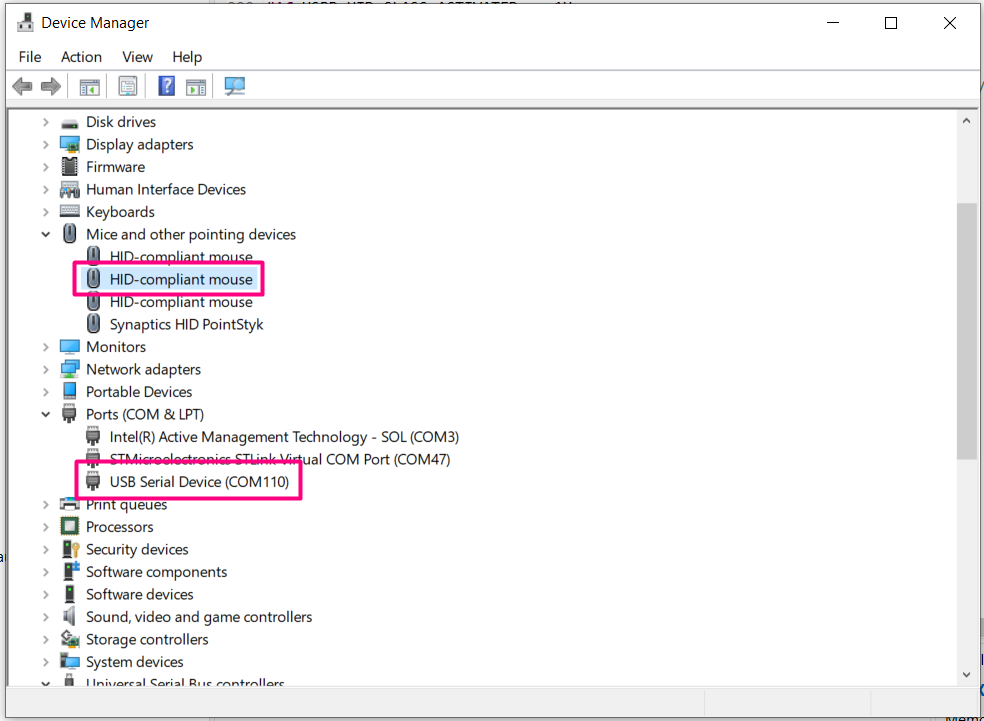The height and width of the screenshot is (721, 984).
Task: Collapse the Ports (COM & LPT) category
Action: 45,414
